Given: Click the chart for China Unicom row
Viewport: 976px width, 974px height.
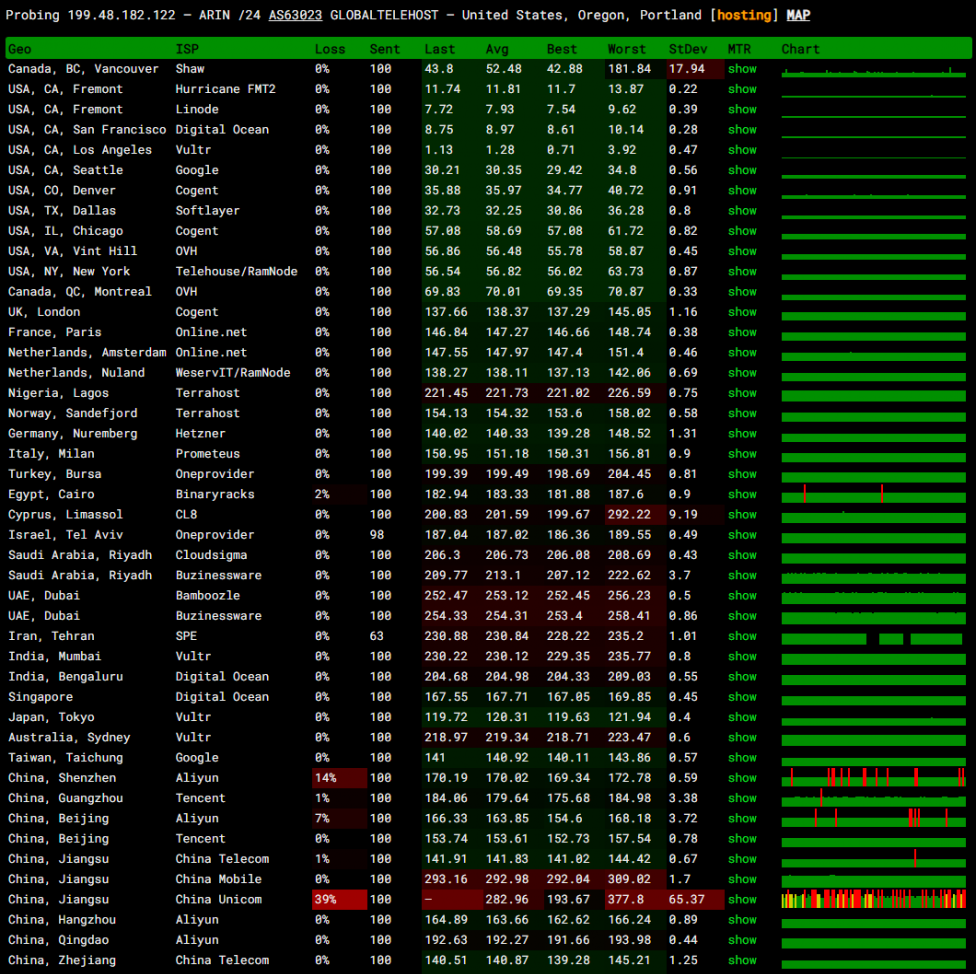Looking at the screenshot, I should point(873,899).
